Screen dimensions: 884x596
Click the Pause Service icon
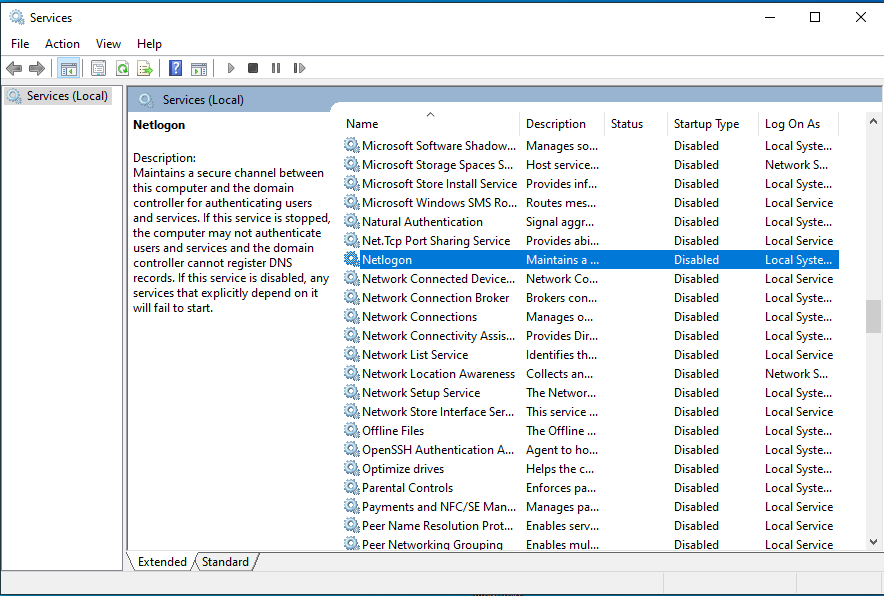coord(276,68)
